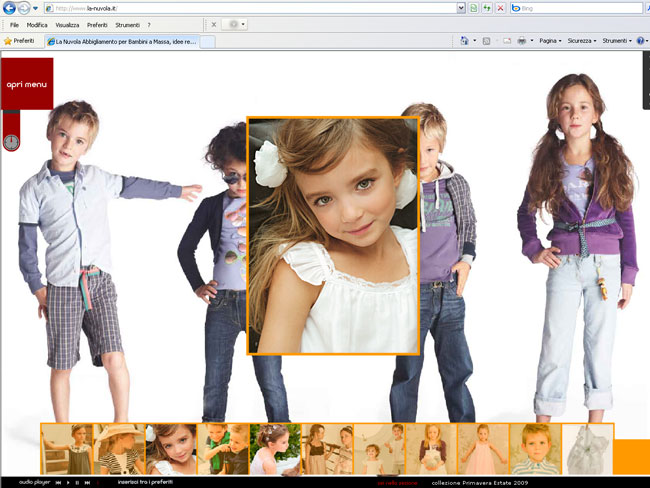This screenshot has height=488, width=650.
Task: Click the Bing search box
Action: coord(576,8)
